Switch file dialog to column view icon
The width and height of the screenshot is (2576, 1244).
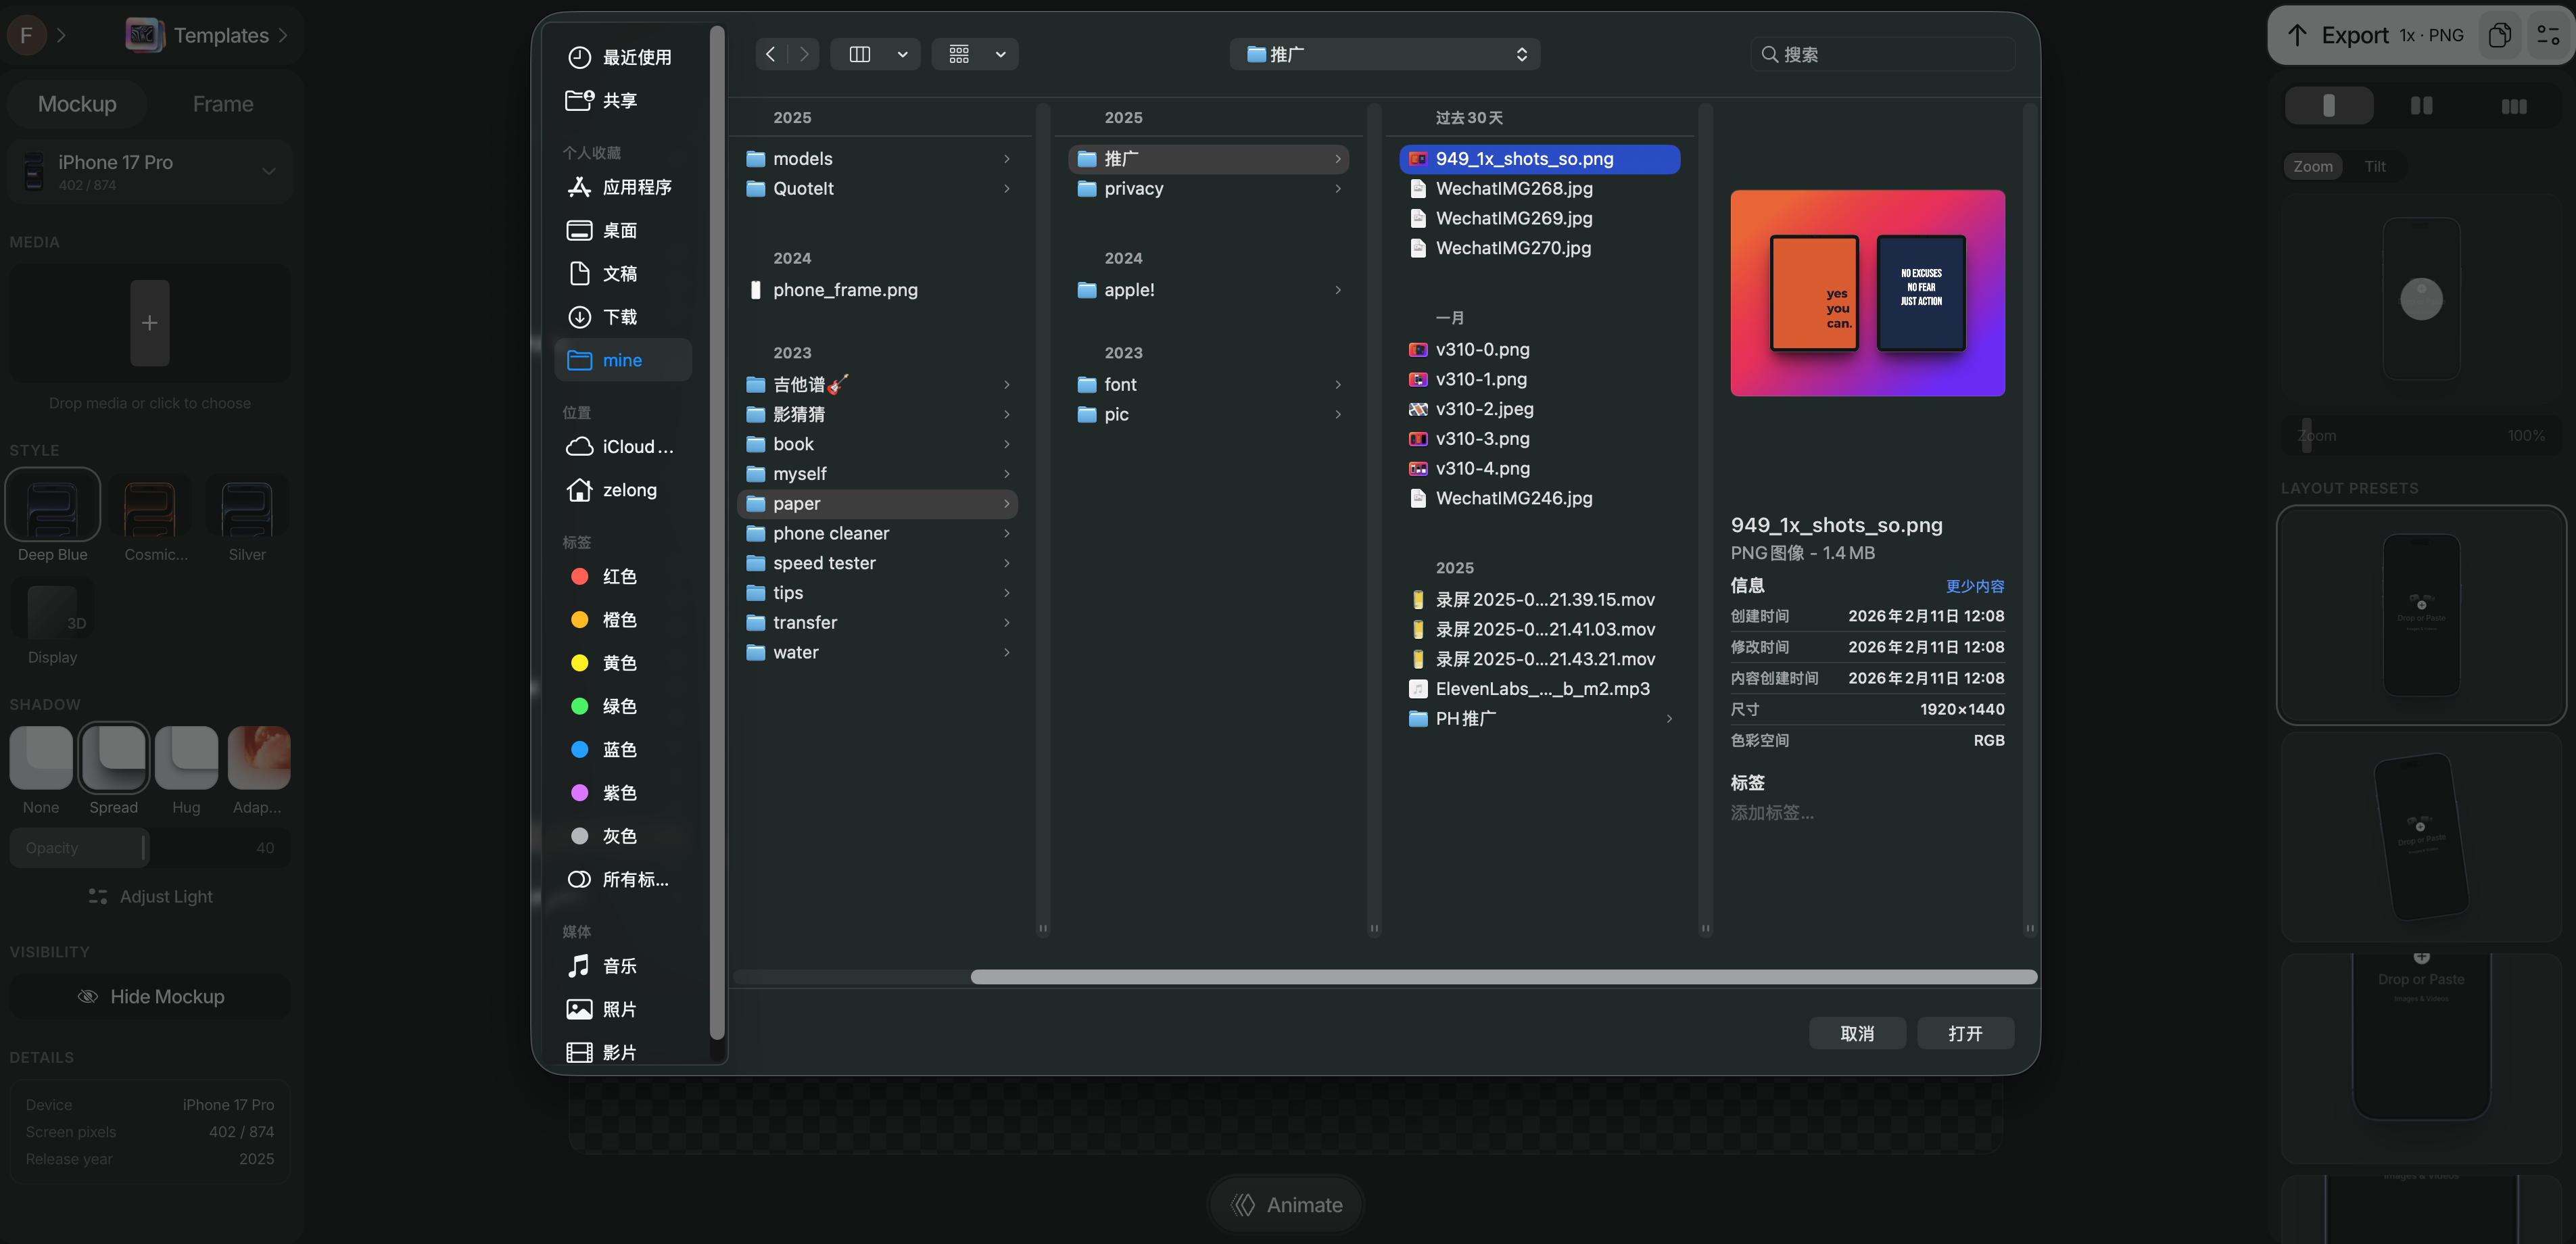pos(859,54)
